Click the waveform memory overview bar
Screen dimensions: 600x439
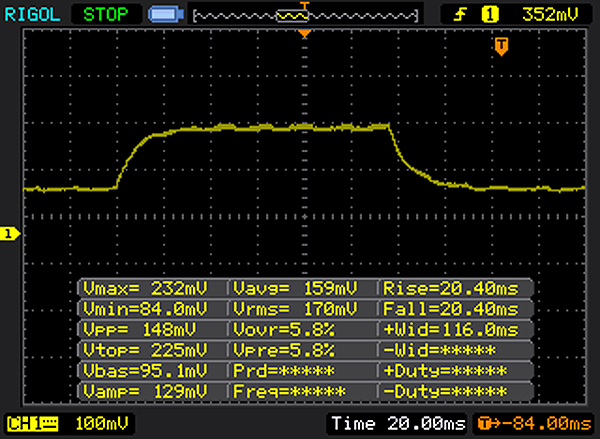(306, 16)
